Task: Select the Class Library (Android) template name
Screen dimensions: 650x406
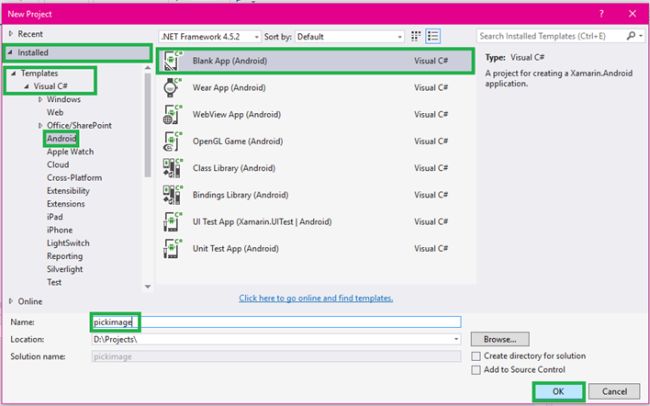Action: tap(234, 168)
